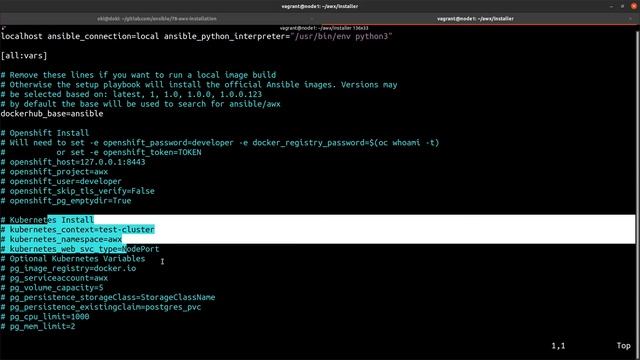Click the kubernetes_context=test-cluster line
The image size is (640, 360).
[x=78, y=230]
